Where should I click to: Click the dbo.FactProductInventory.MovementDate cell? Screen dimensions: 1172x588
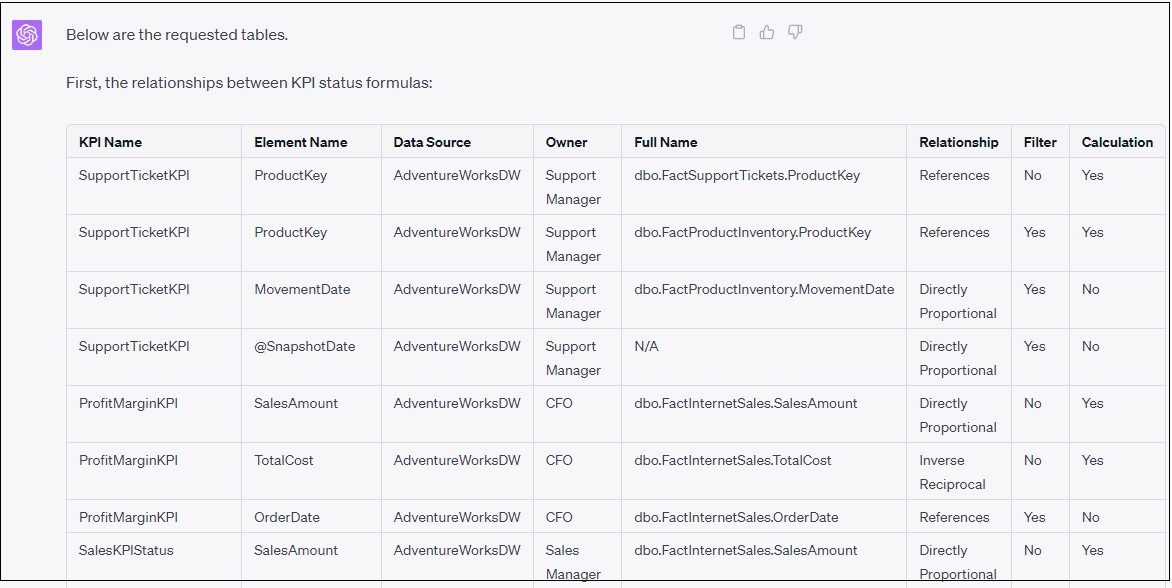point(763,290)
